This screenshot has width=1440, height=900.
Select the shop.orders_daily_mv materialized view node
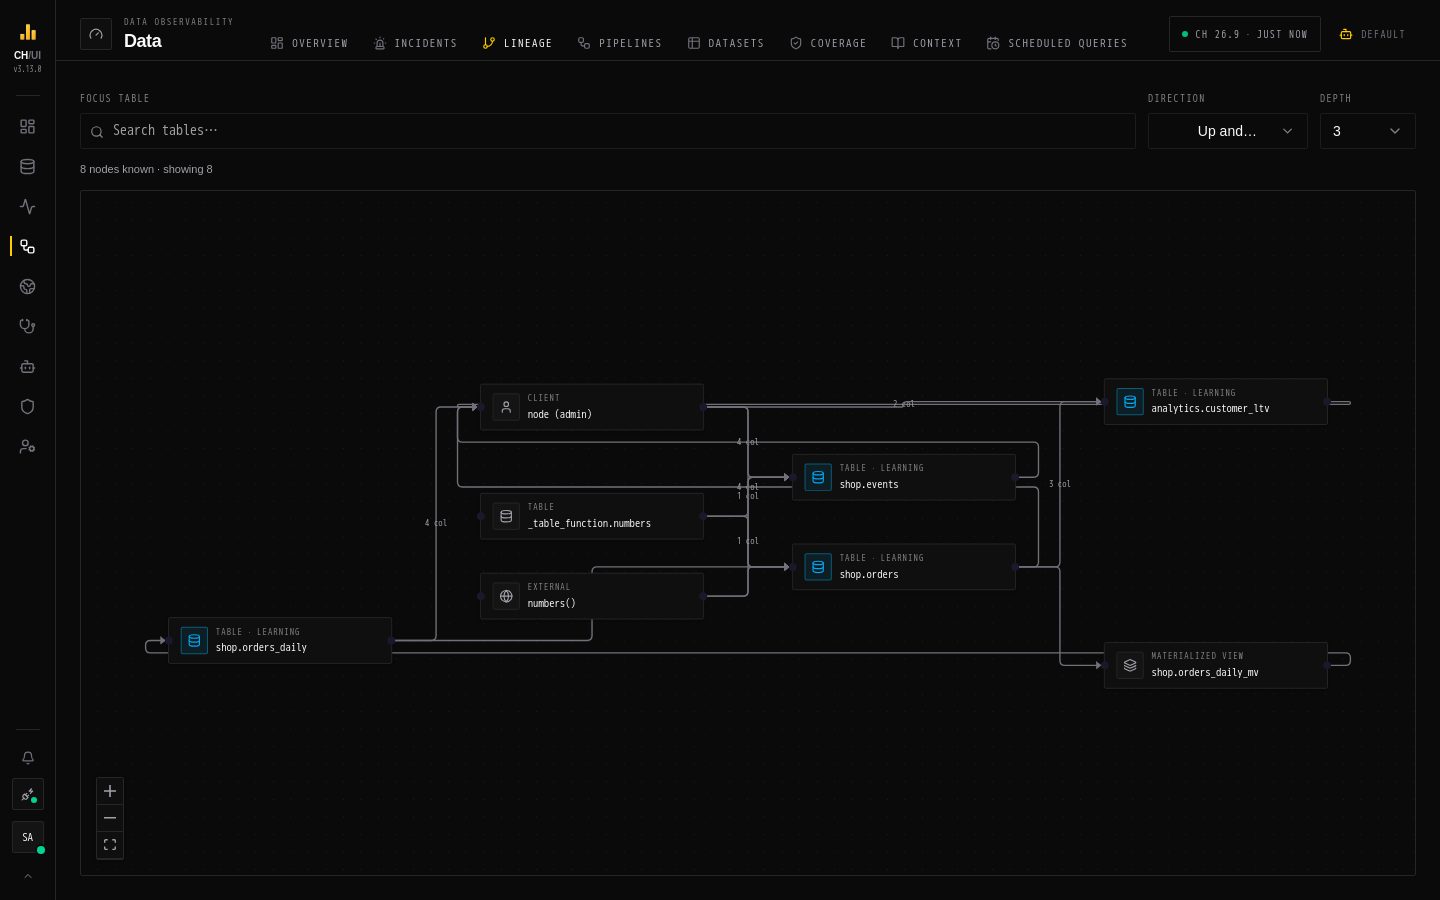click(1216, 665)
